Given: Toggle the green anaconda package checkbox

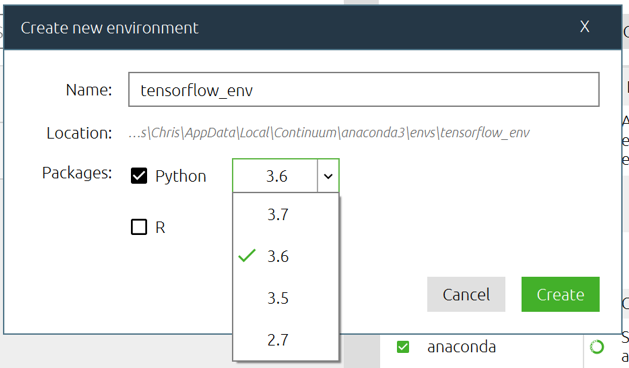Looking at the screenshot, I should [x=403, y=347].
